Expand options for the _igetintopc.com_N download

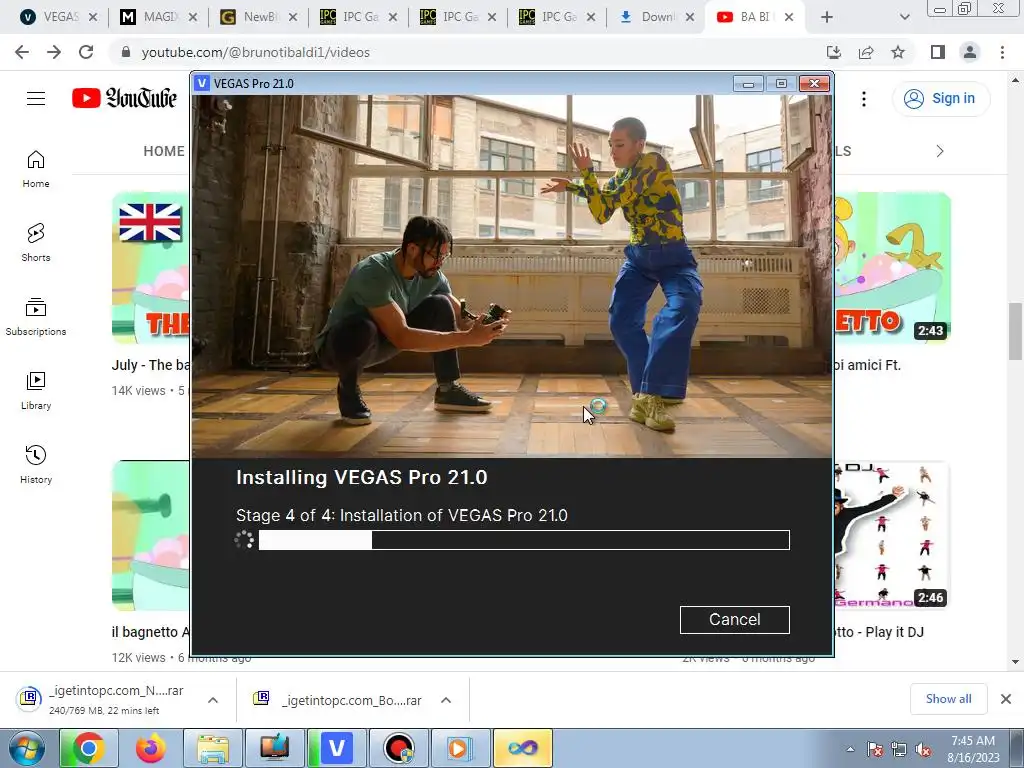pos(213,700)
